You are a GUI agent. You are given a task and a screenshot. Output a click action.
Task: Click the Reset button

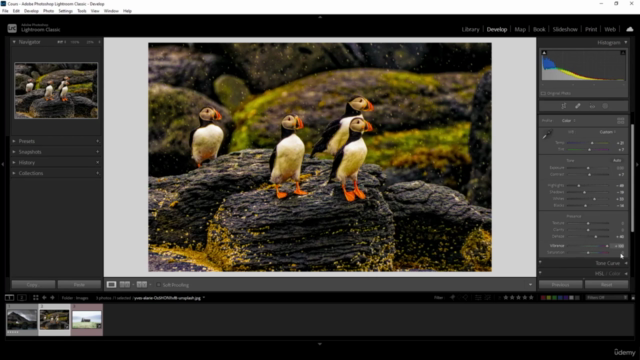(x=607, y=284)
